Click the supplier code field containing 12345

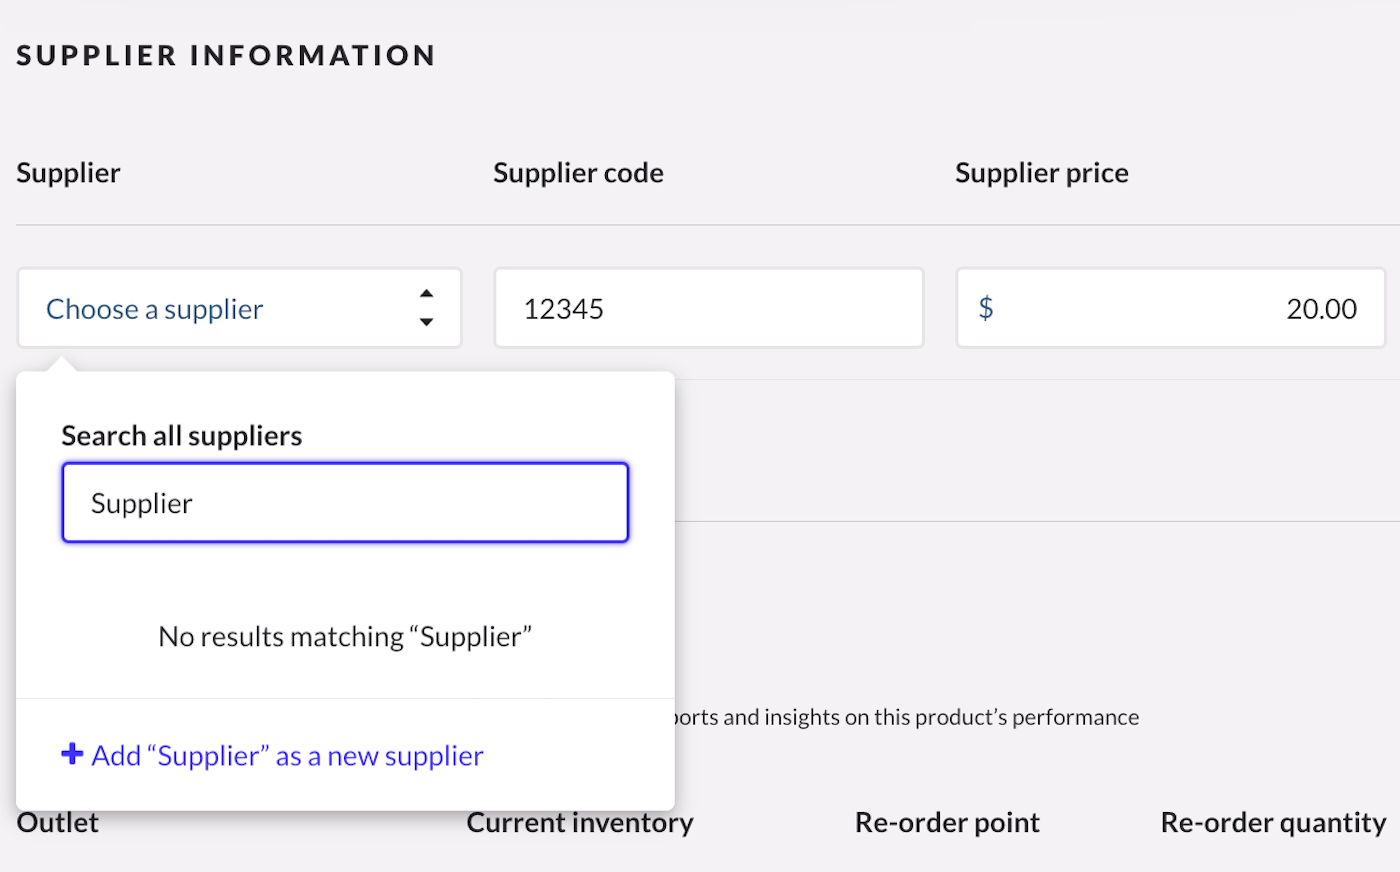click(x=708, y=308)
